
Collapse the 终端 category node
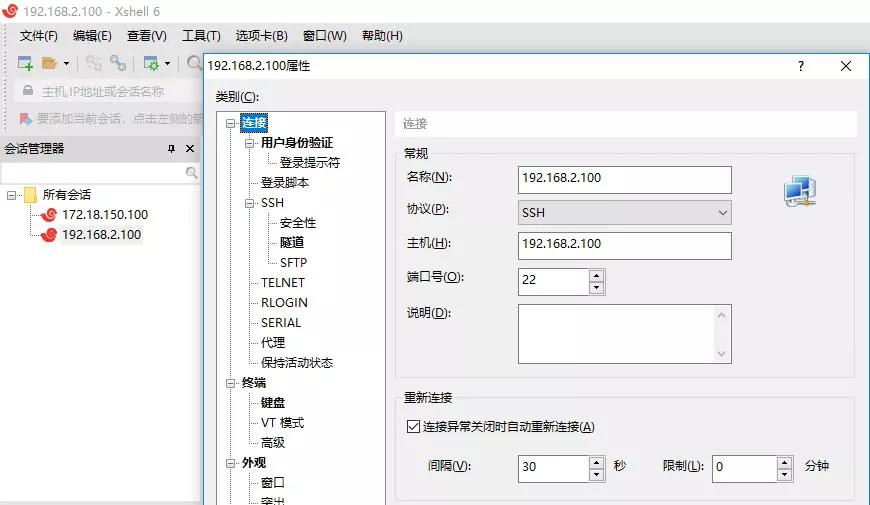(230, 383)
